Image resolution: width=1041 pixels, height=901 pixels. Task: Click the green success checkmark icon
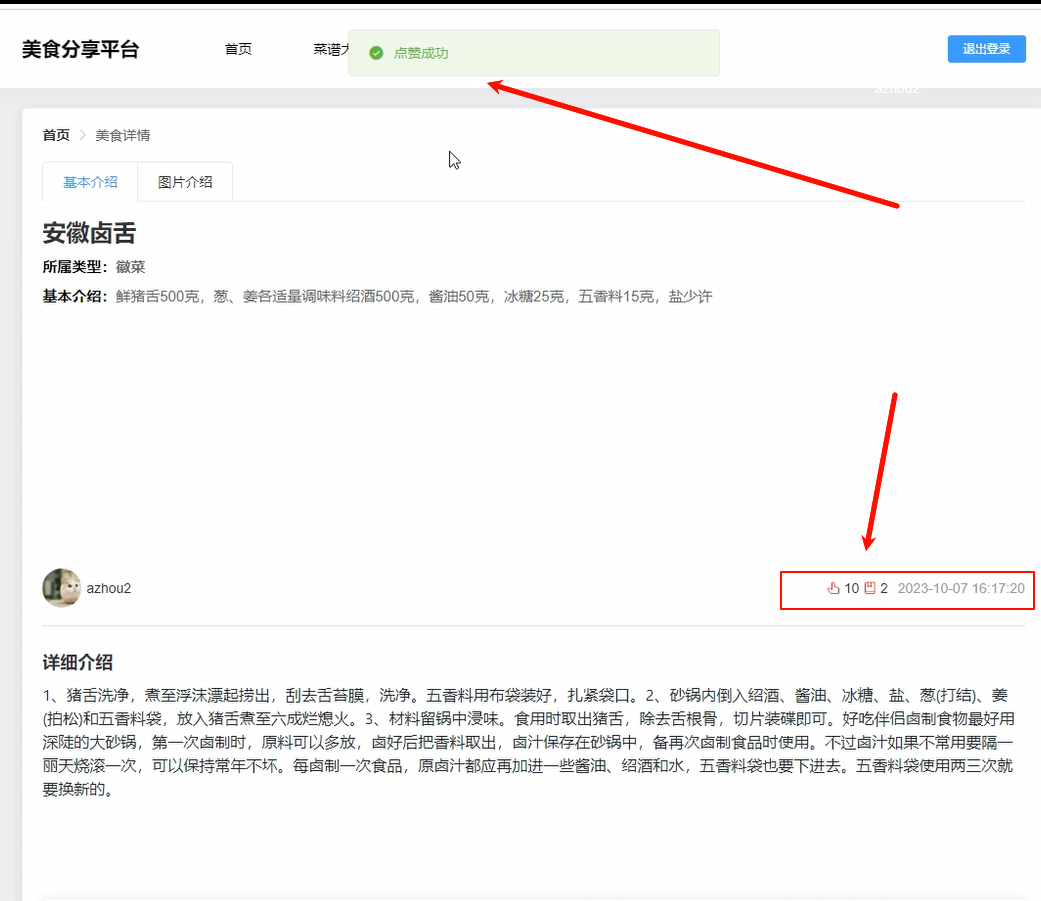(376, 53)
